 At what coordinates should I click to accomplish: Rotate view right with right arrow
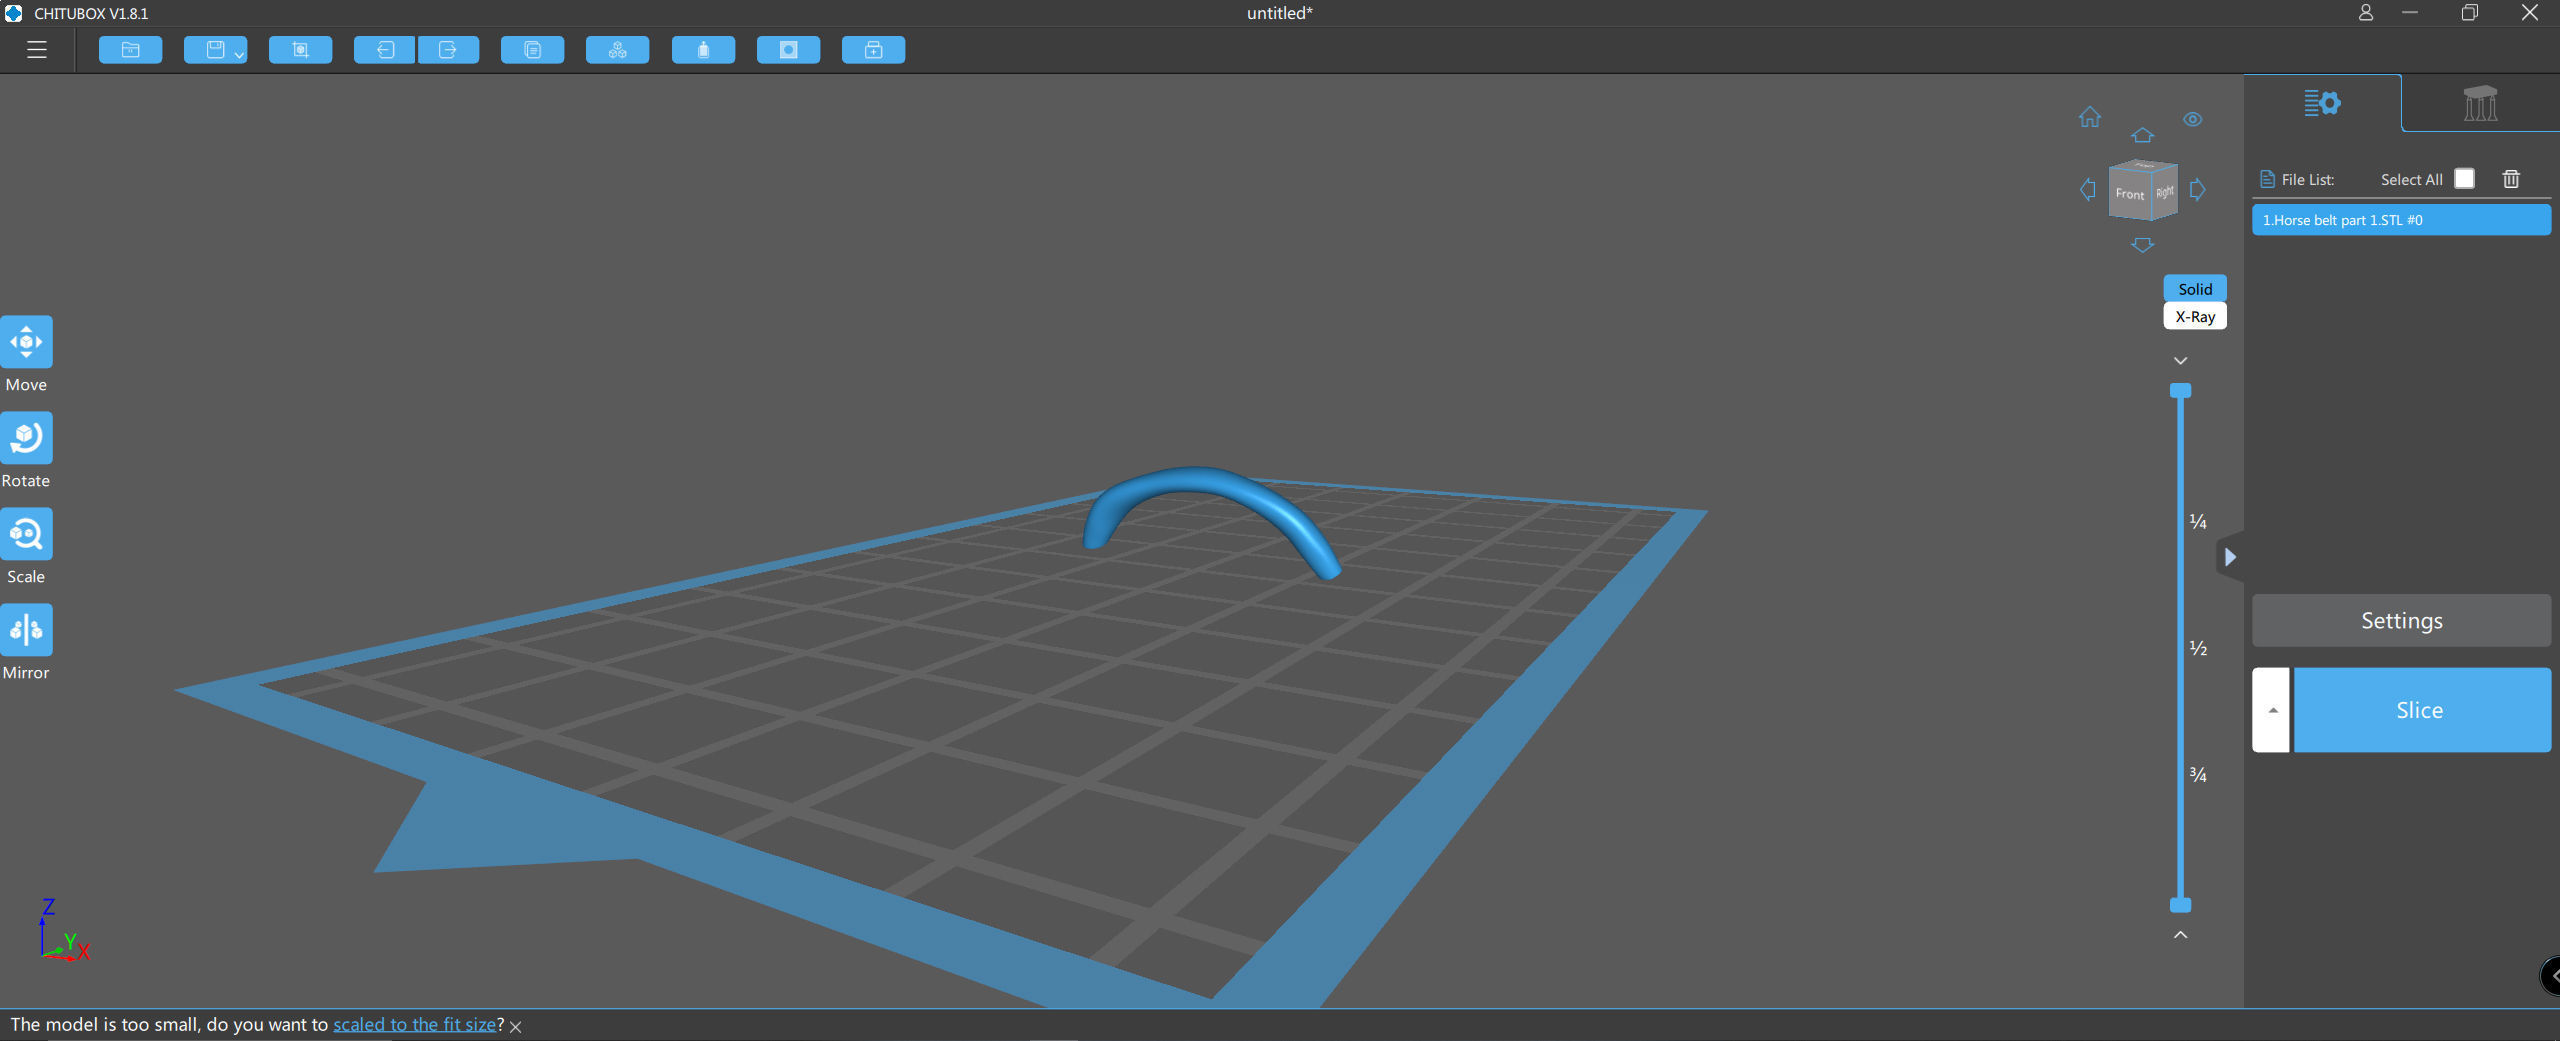(2197, 189)
